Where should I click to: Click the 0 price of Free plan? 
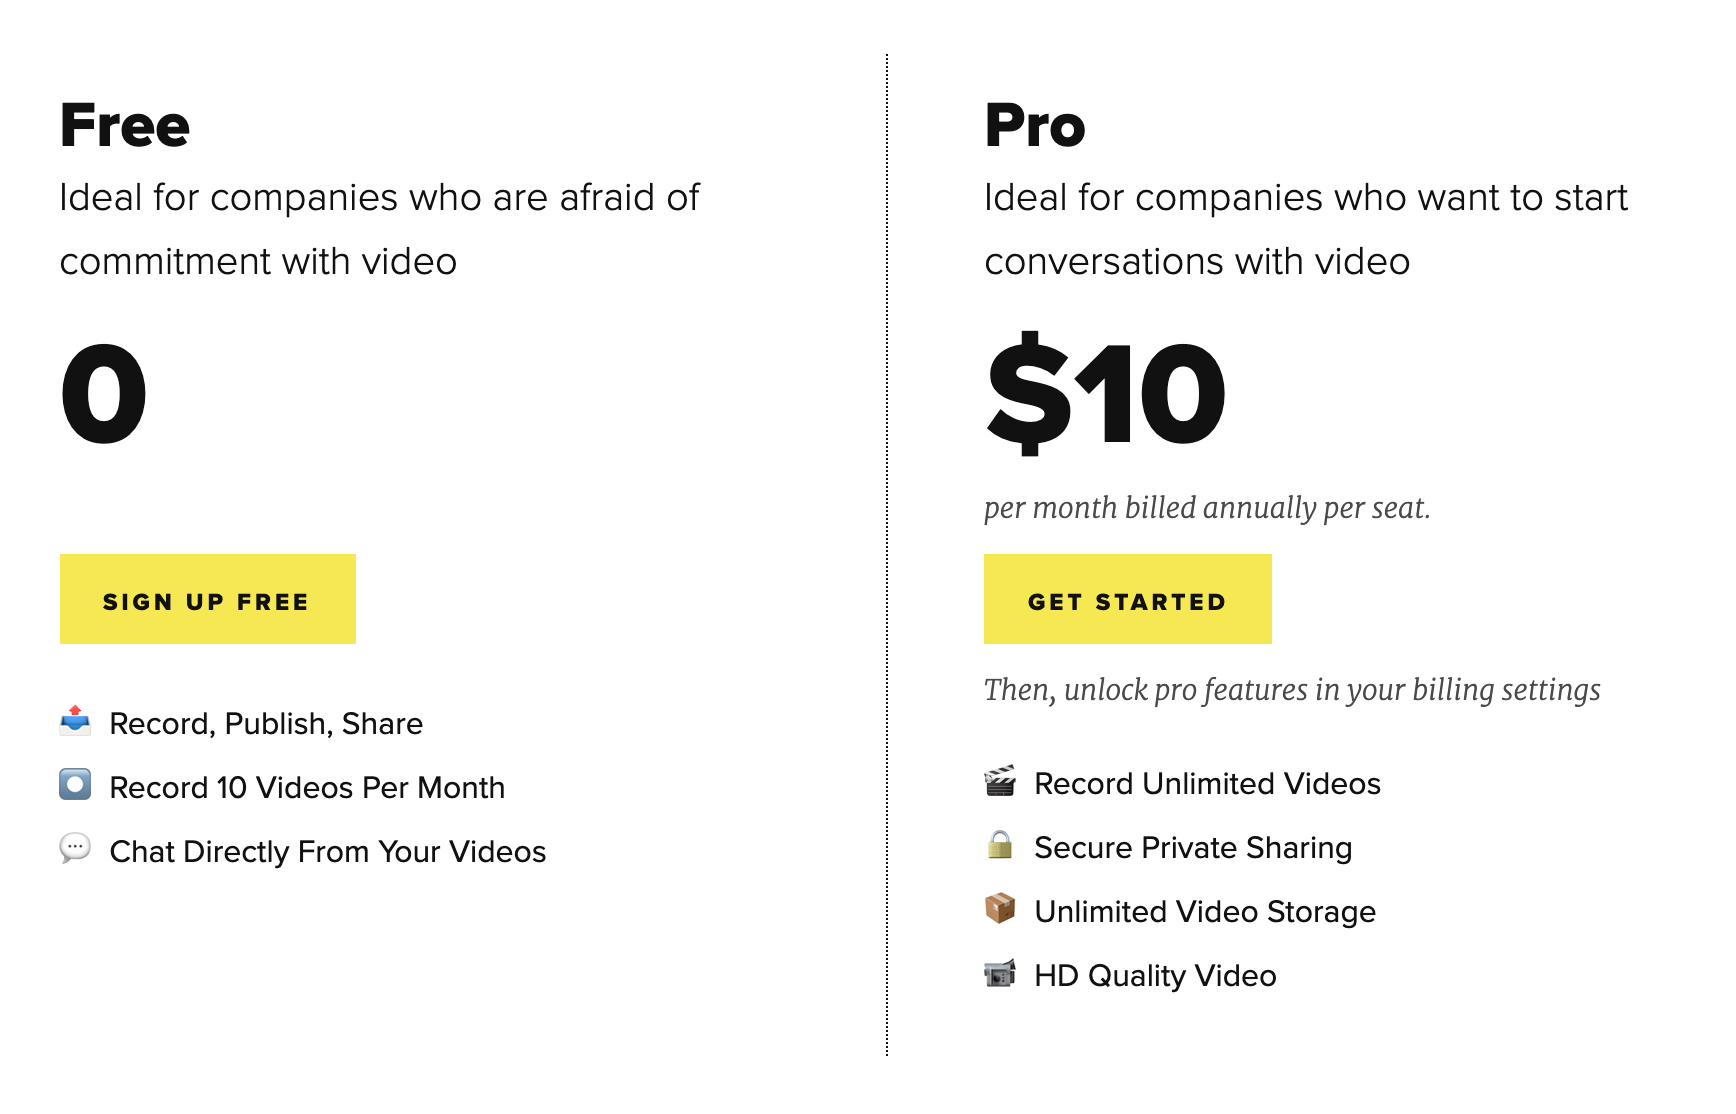[x=104, y=393]
